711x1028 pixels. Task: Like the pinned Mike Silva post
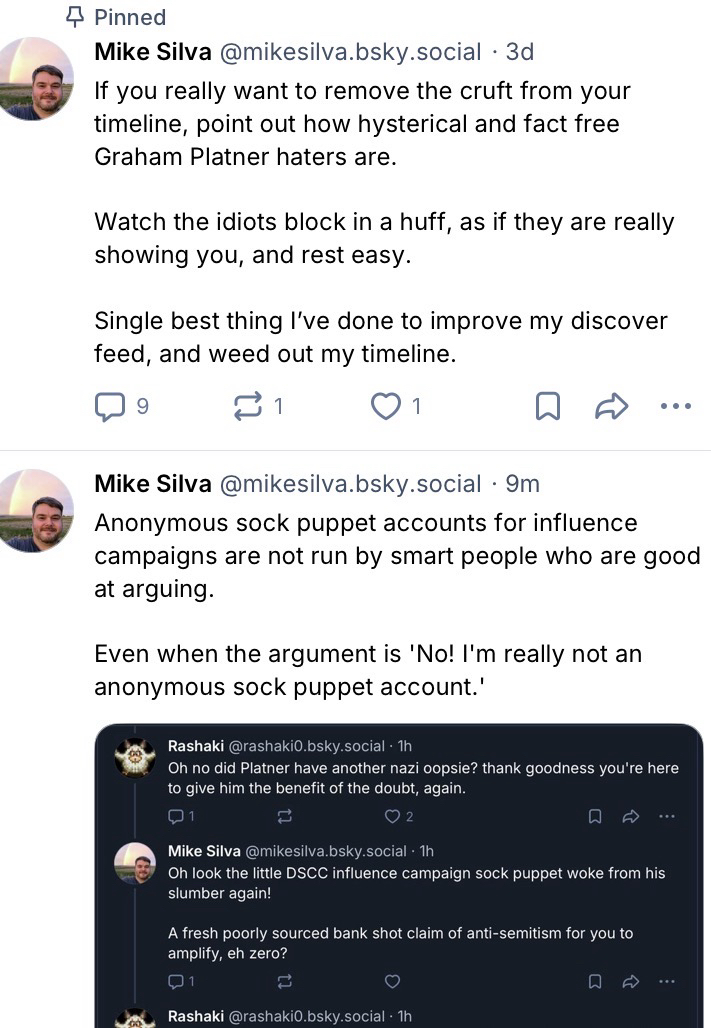click(x=384, y=406)
